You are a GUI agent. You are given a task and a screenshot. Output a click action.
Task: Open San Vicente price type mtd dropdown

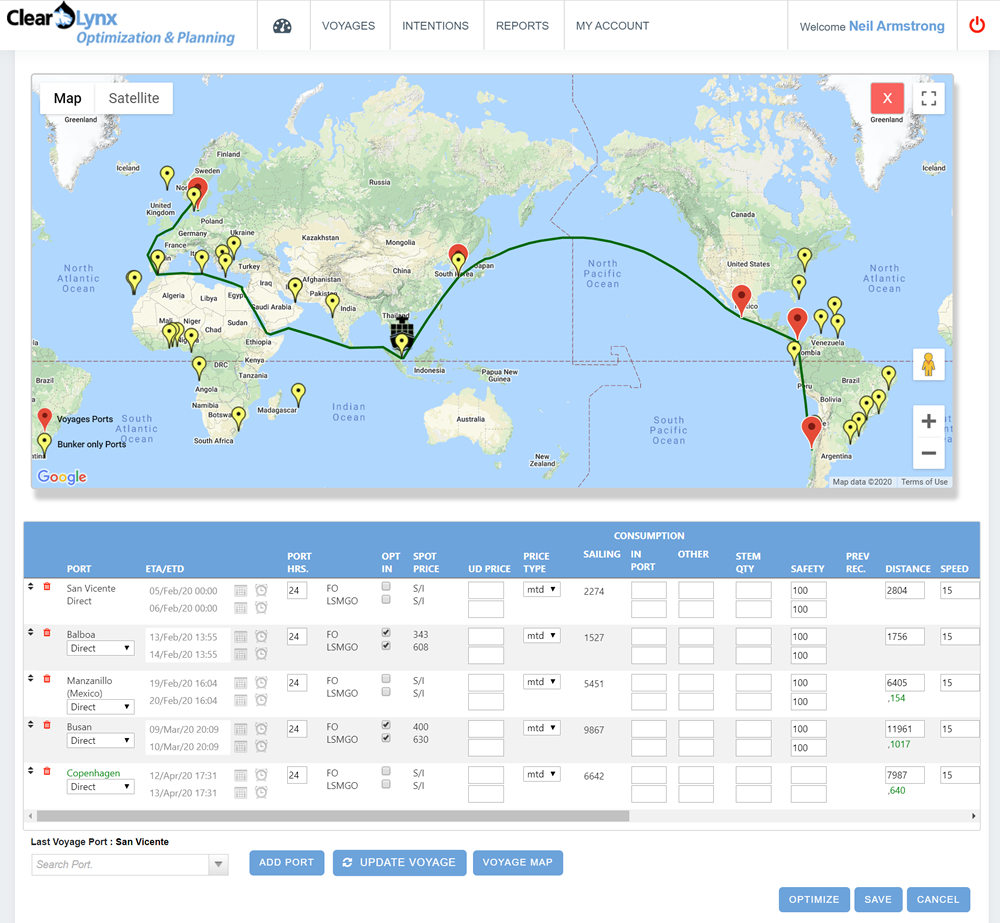(x=541, y=589)
